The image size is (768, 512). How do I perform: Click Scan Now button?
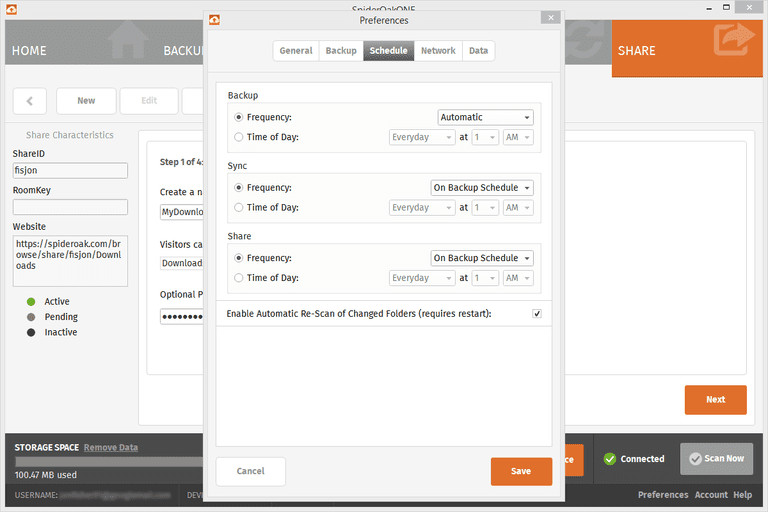(716, 459)
